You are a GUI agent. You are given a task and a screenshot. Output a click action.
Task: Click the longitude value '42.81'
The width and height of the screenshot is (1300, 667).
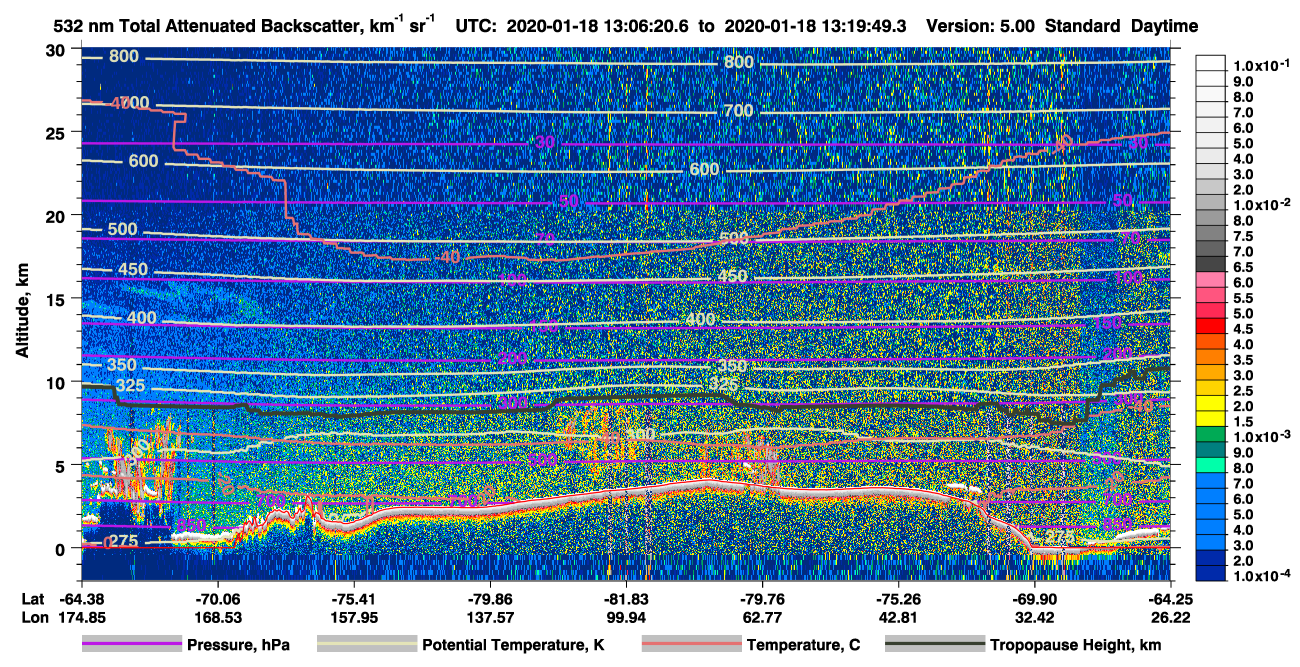[x=898, y=617]
